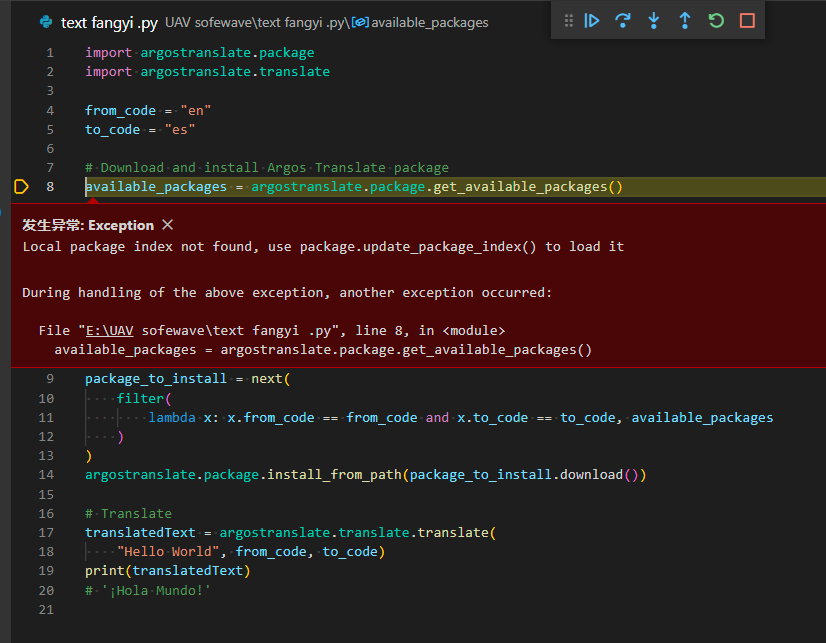Click 'During handling of the above exception' text
Viewport: 826px width, 643px height.
[287, 293]
